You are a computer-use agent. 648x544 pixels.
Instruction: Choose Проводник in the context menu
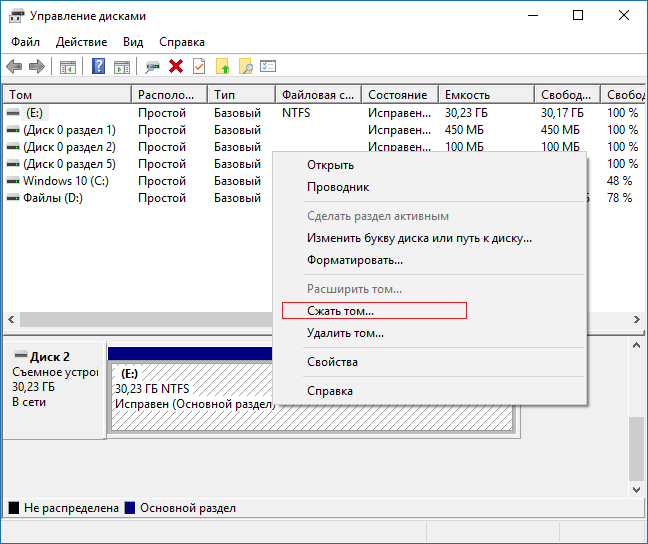click(x=429, y=187)
